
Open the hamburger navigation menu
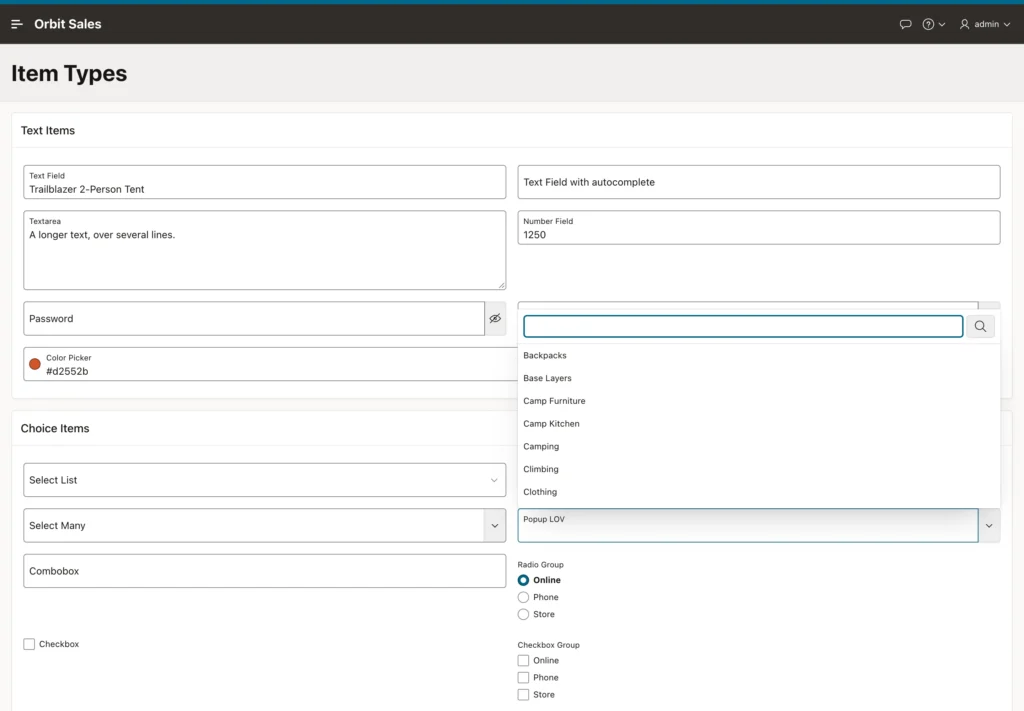(x=17, y=24)
